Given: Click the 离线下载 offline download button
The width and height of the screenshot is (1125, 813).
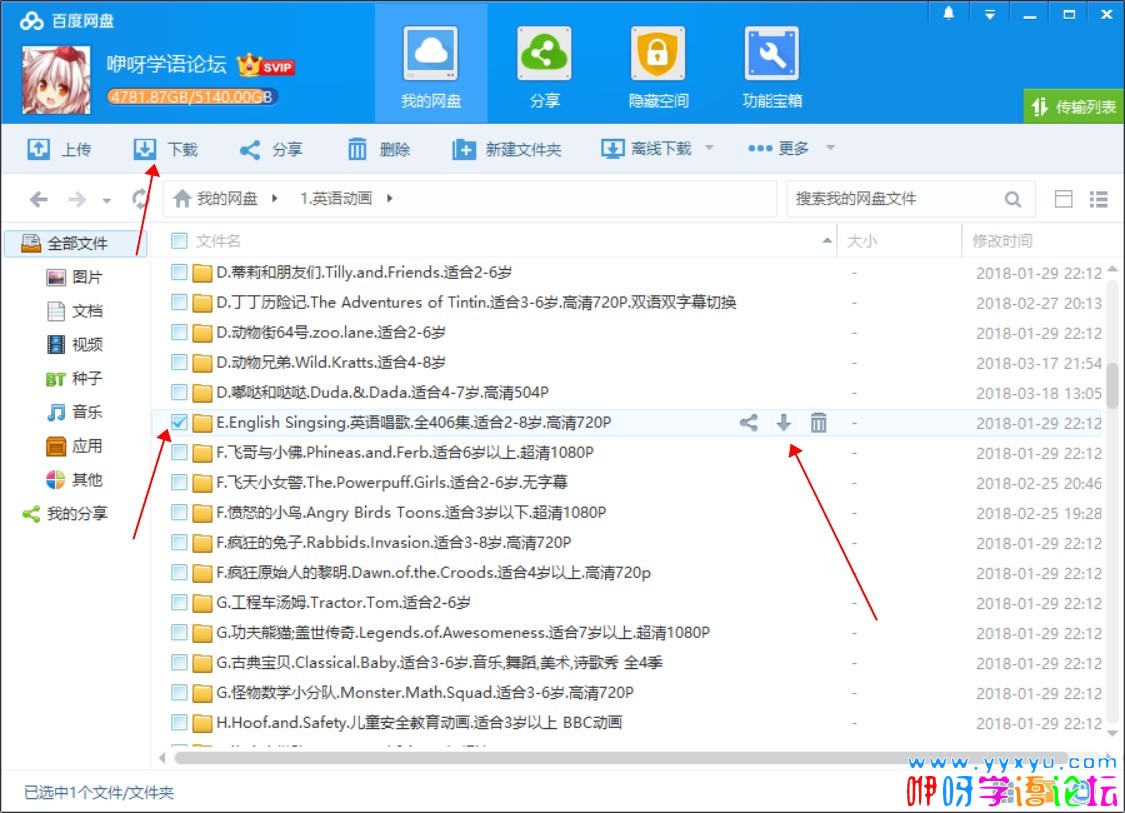Looking at the screenshot, I should click(646, 149).
